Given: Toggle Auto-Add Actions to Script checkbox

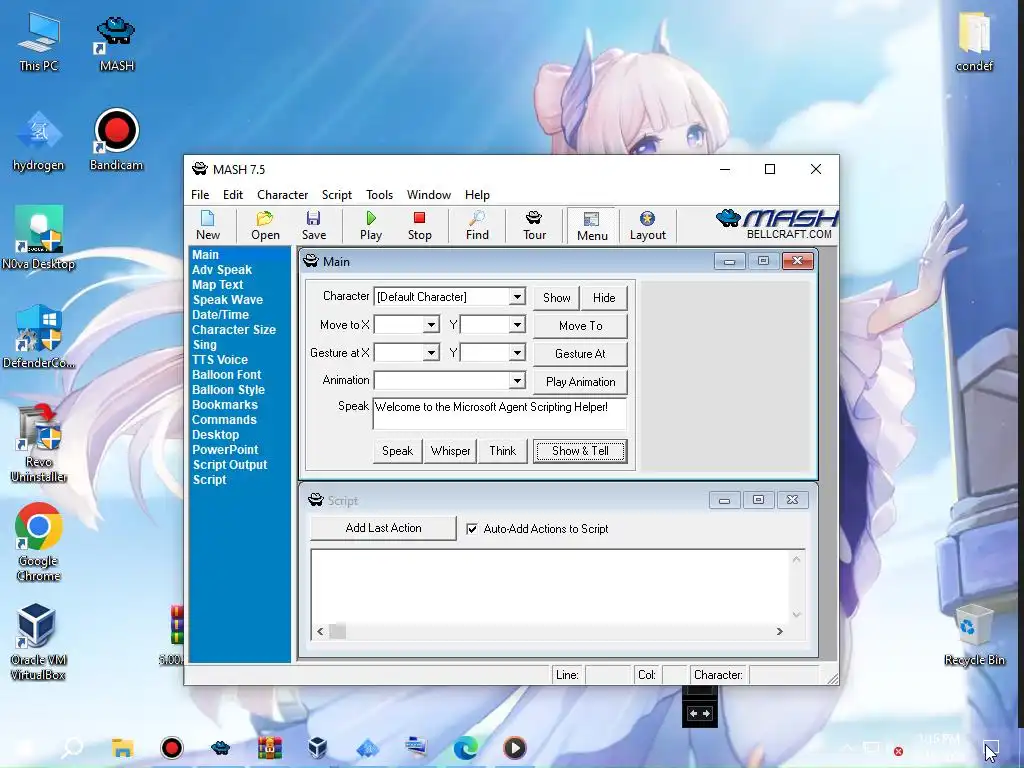Looking at the screenshot, I should 472,529.
